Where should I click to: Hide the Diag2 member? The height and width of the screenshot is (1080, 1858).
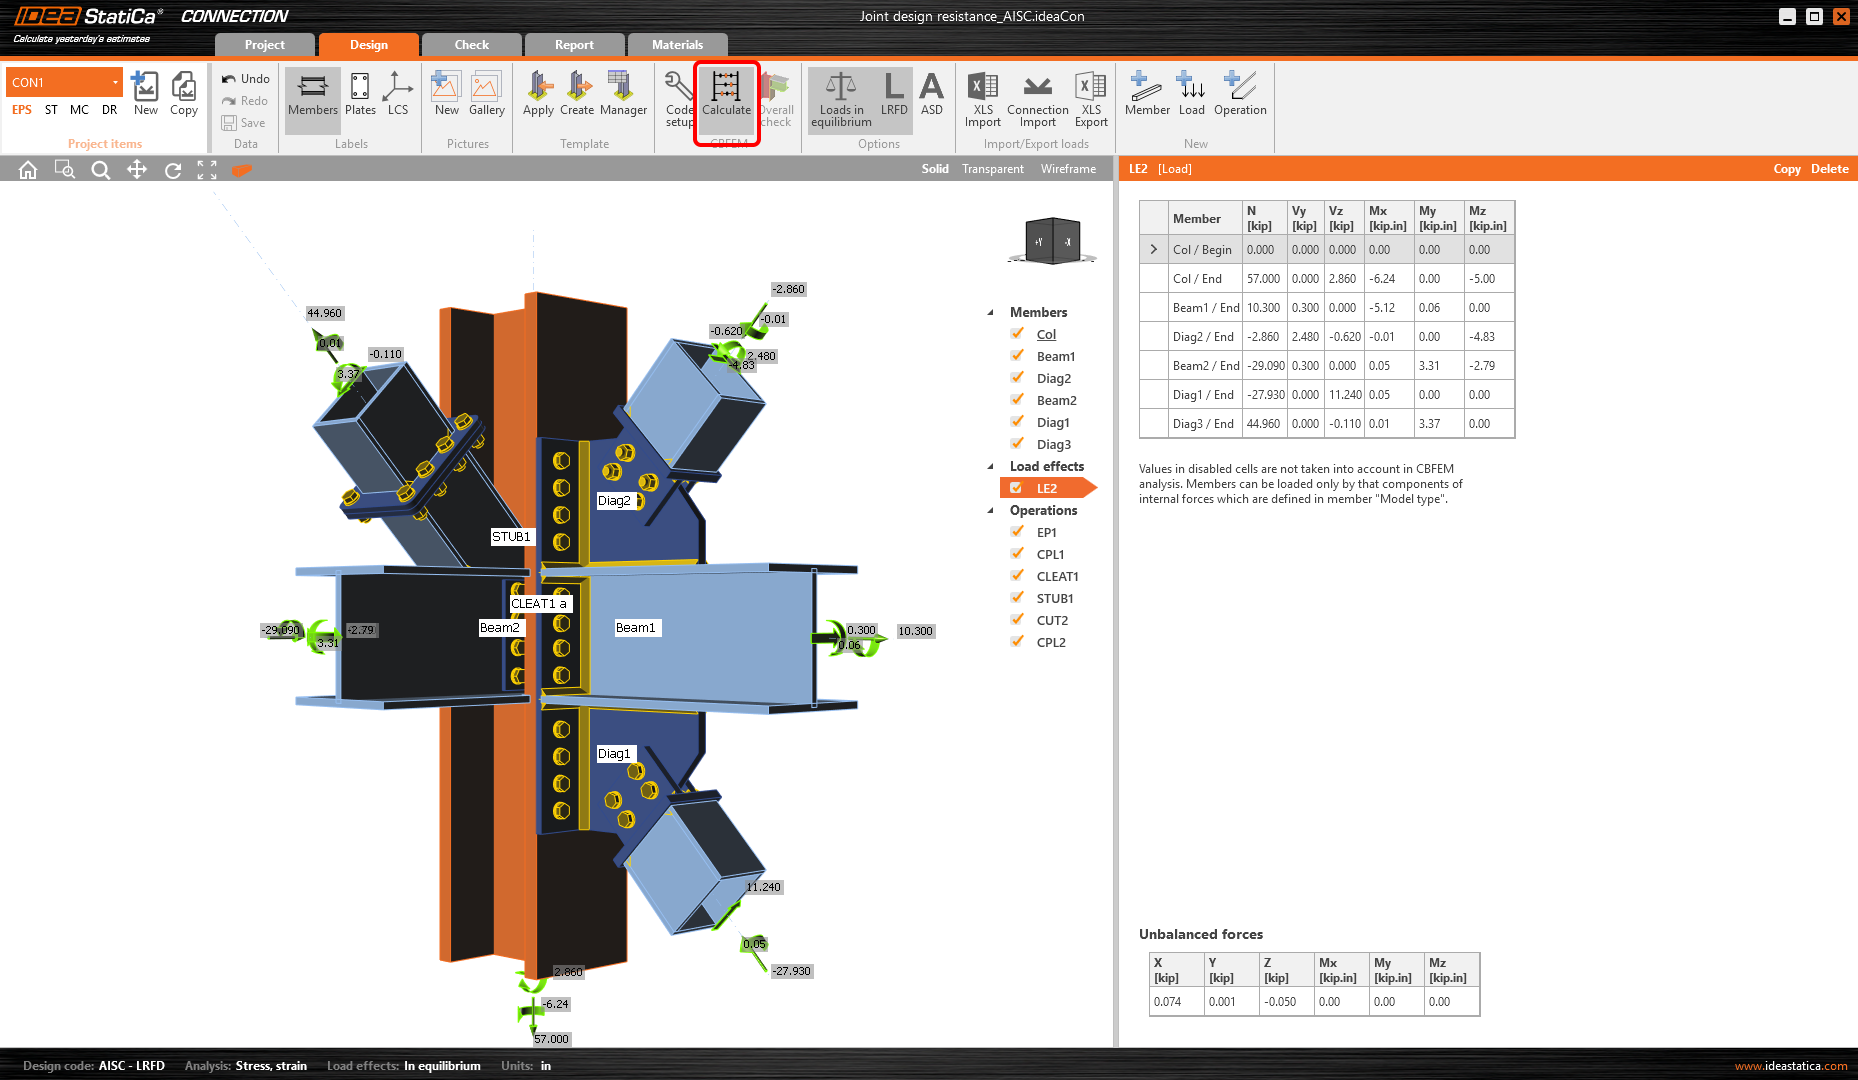pos(1017,378)
